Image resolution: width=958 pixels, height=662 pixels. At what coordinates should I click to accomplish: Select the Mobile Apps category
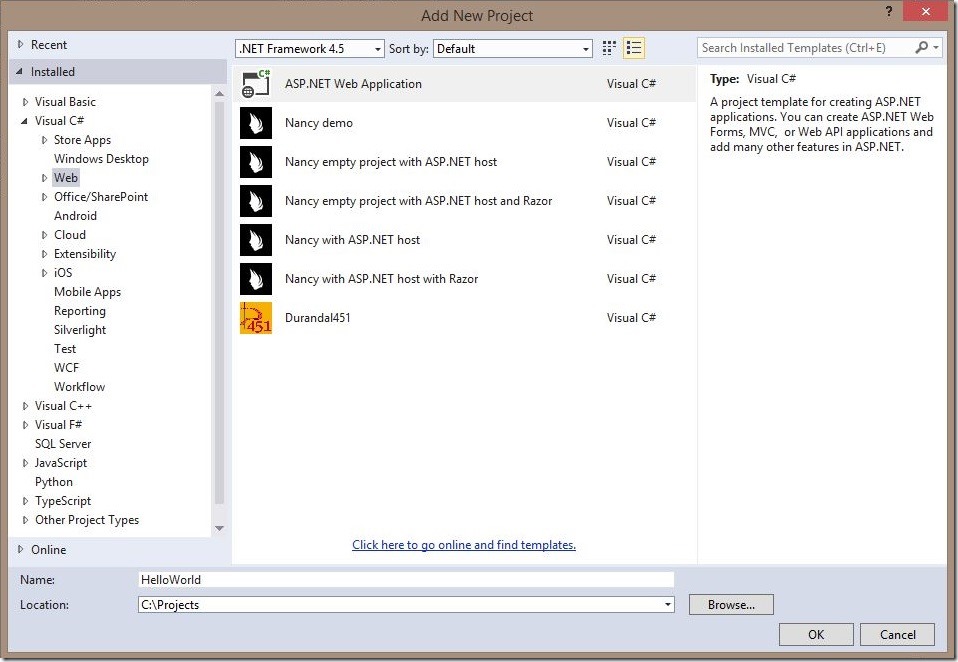[87, 292]
